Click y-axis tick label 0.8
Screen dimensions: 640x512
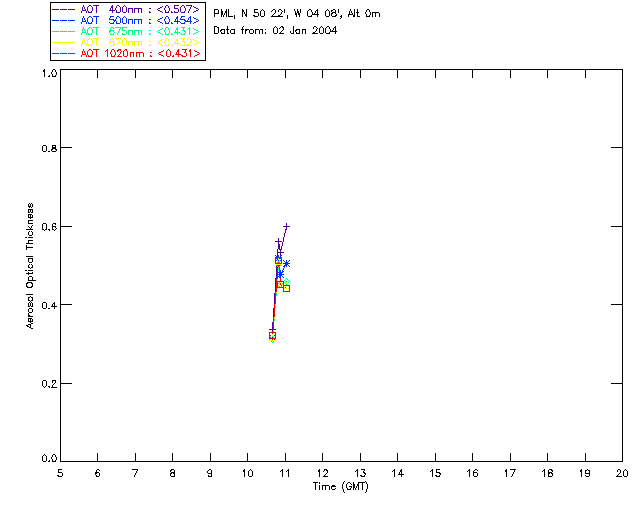pos(49,149)
